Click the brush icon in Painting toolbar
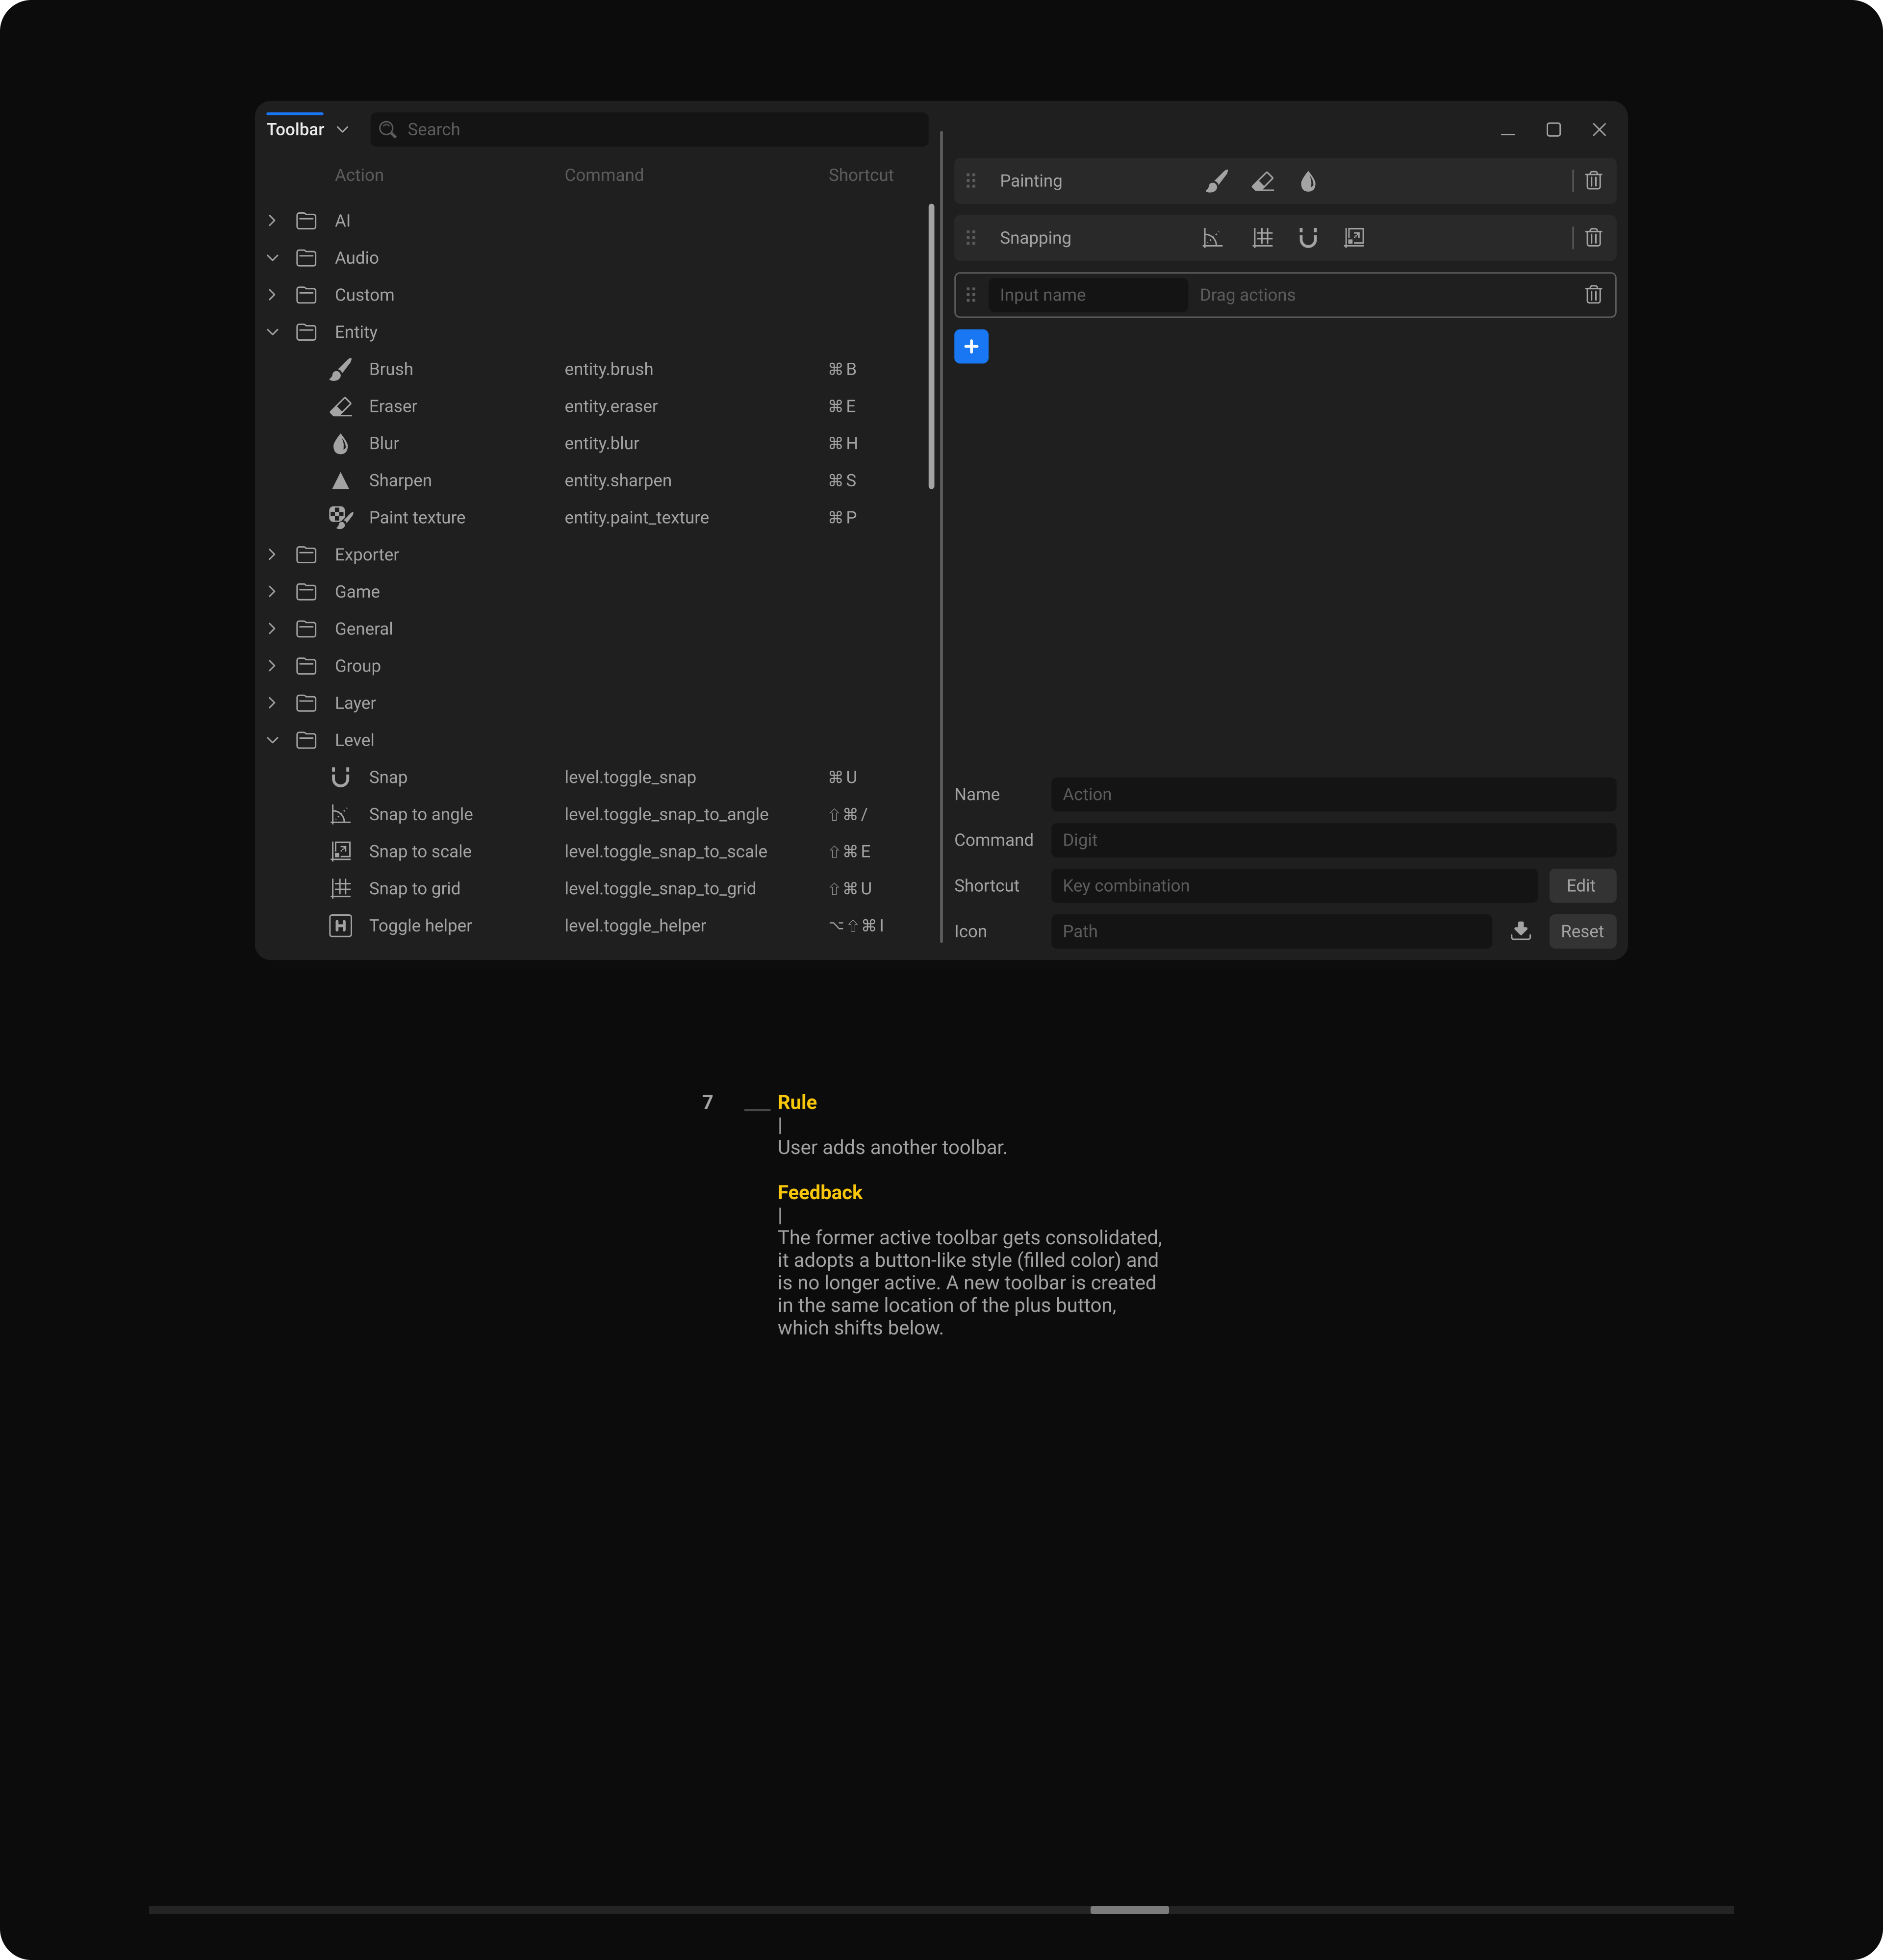 tap(1216, 181)
